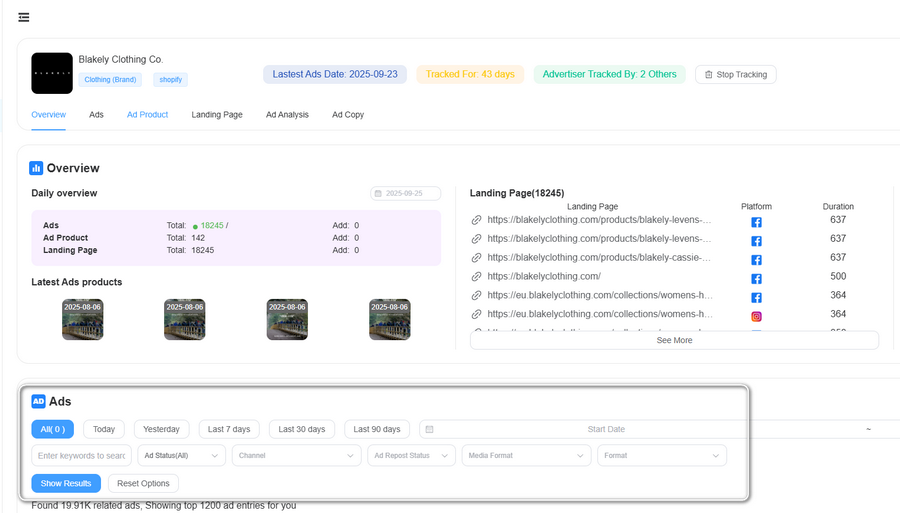Screen dimensions: 900x513
Task: Click link icon beside blakely-cassie landing page
Action: pos(476,258)
